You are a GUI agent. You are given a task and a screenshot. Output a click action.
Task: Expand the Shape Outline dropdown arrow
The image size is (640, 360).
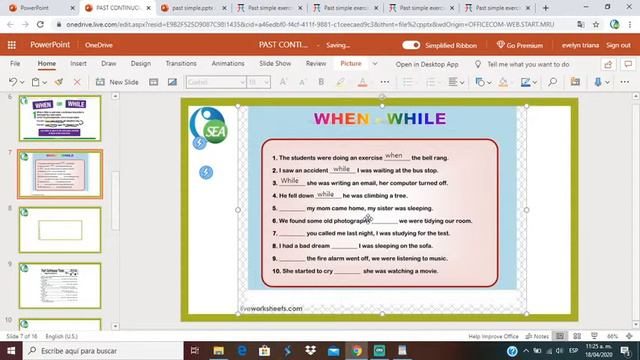coord(534,83)
